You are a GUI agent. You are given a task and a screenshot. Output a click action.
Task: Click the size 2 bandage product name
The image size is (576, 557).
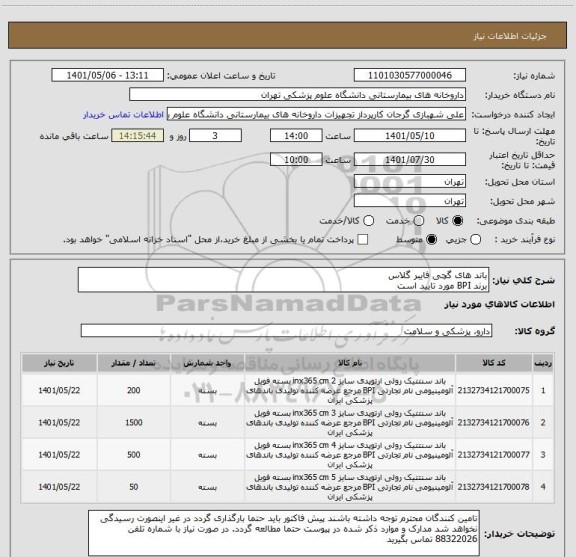pos(349,390)
